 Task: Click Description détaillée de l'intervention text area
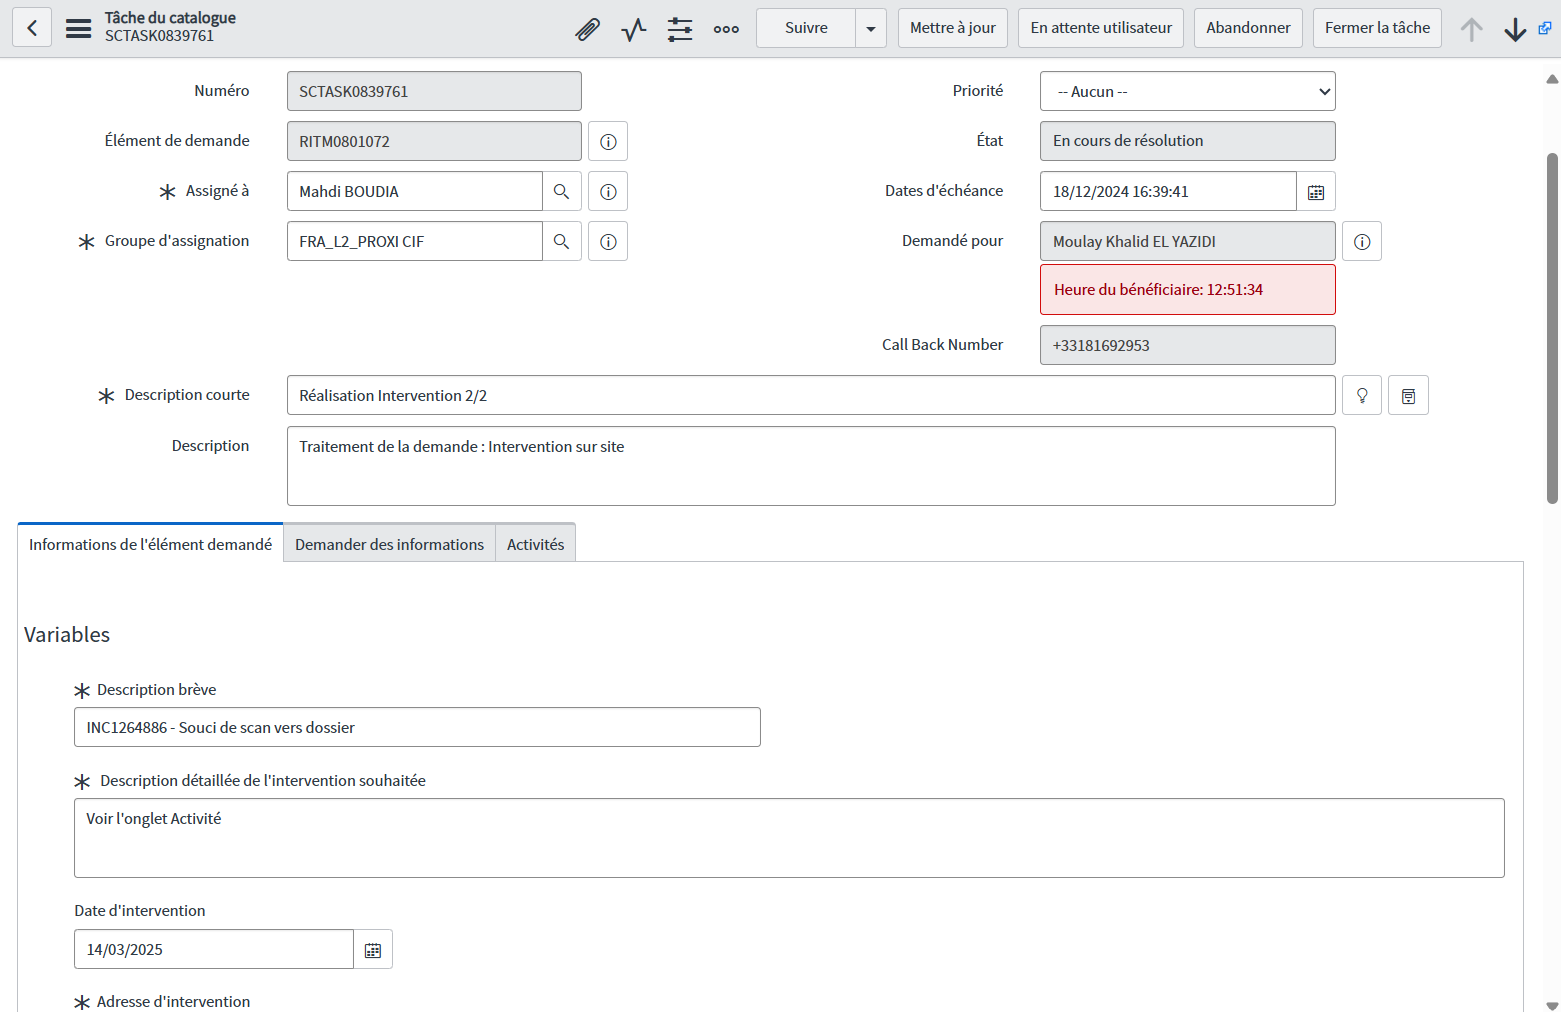point(789,838)
